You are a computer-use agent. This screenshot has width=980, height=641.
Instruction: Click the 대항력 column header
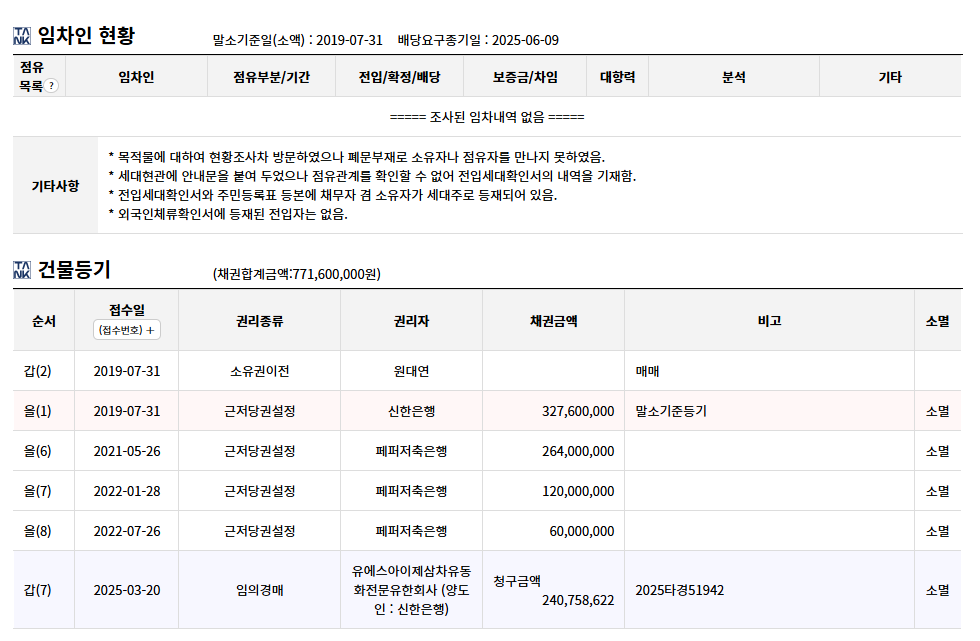click(x=618, y=77)
